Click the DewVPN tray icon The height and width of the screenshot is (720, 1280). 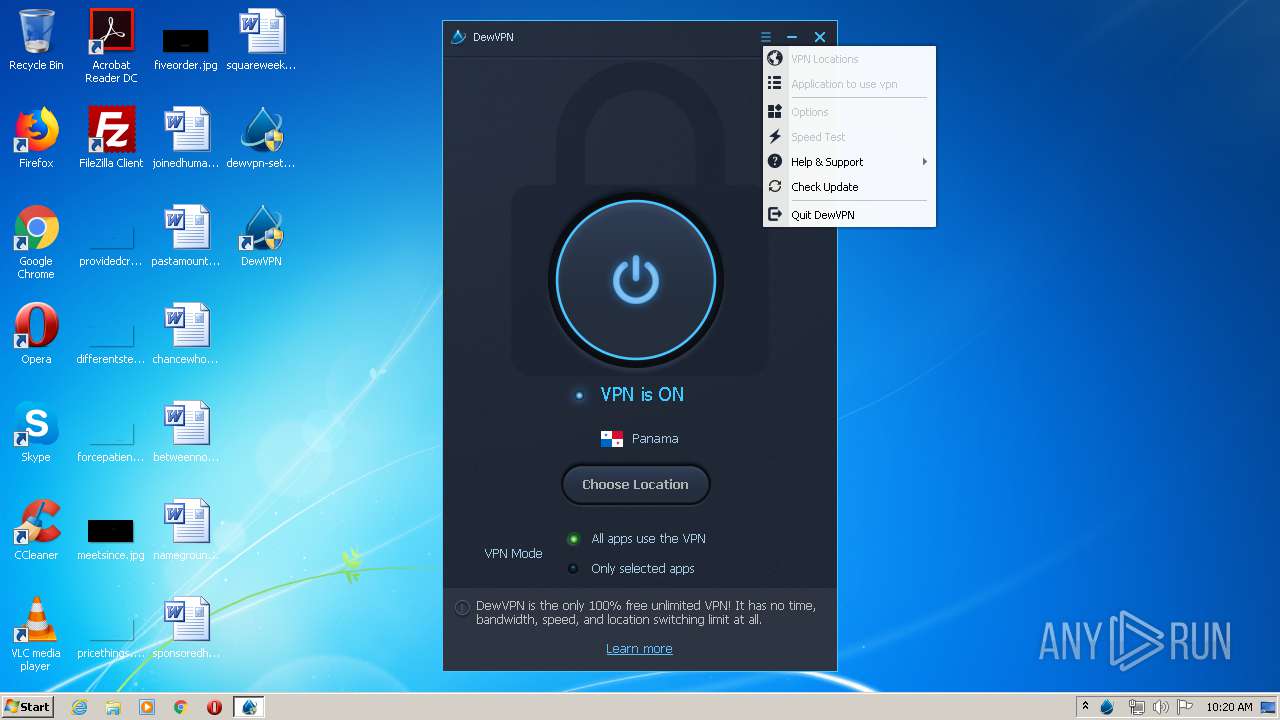tap(1107, 707)
